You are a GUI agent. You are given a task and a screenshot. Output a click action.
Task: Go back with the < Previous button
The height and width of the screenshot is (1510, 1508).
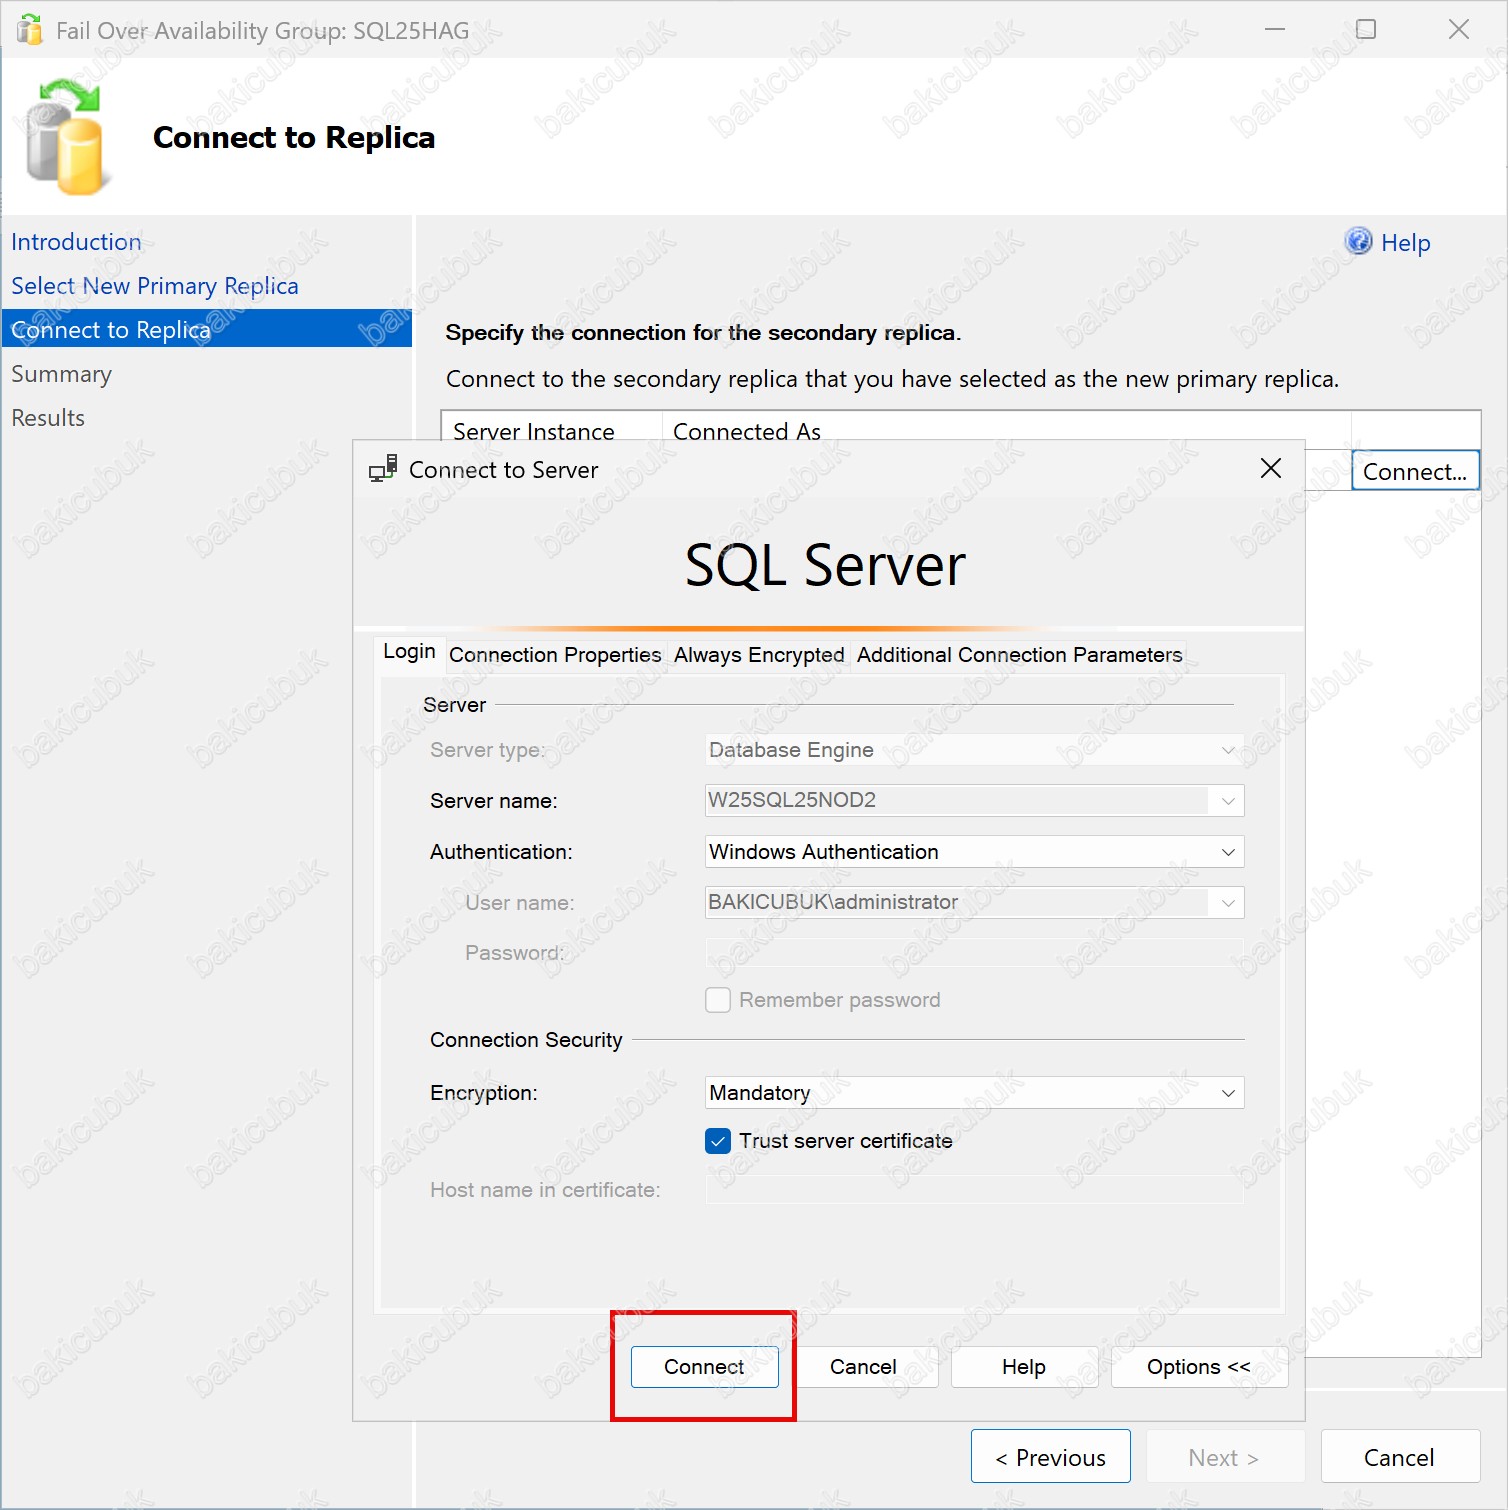[x=1051, y=1457]
